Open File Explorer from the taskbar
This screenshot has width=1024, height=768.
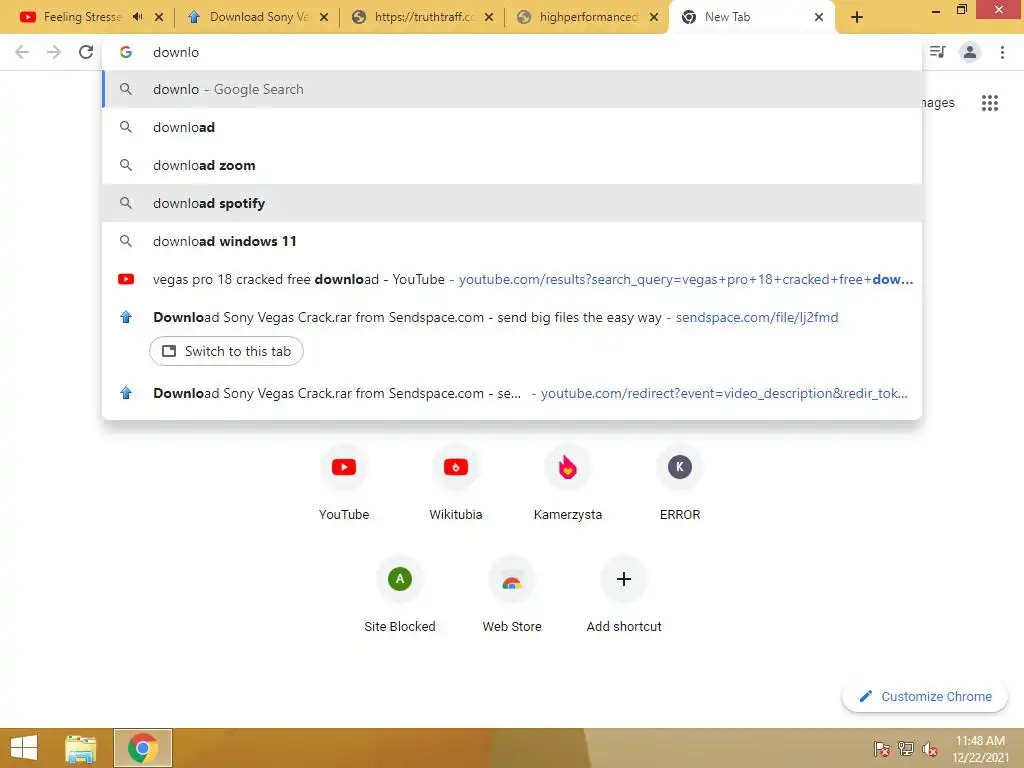click(x=80, y=748)
